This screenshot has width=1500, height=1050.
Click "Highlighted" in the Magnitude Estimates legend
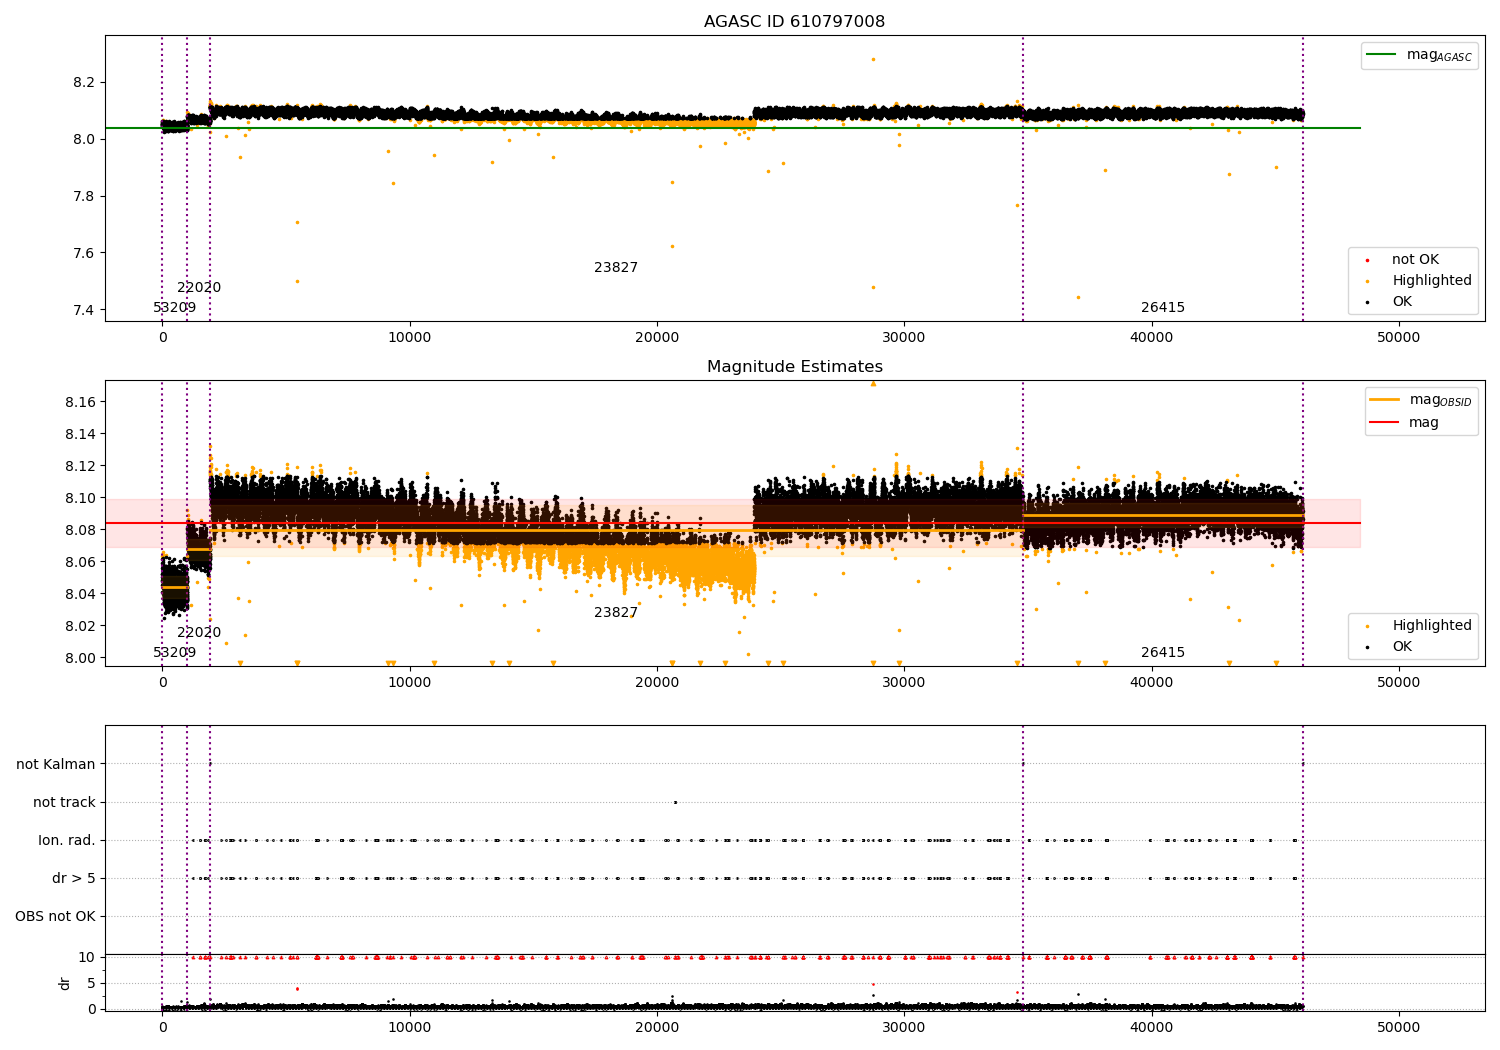click(1432, 626)
